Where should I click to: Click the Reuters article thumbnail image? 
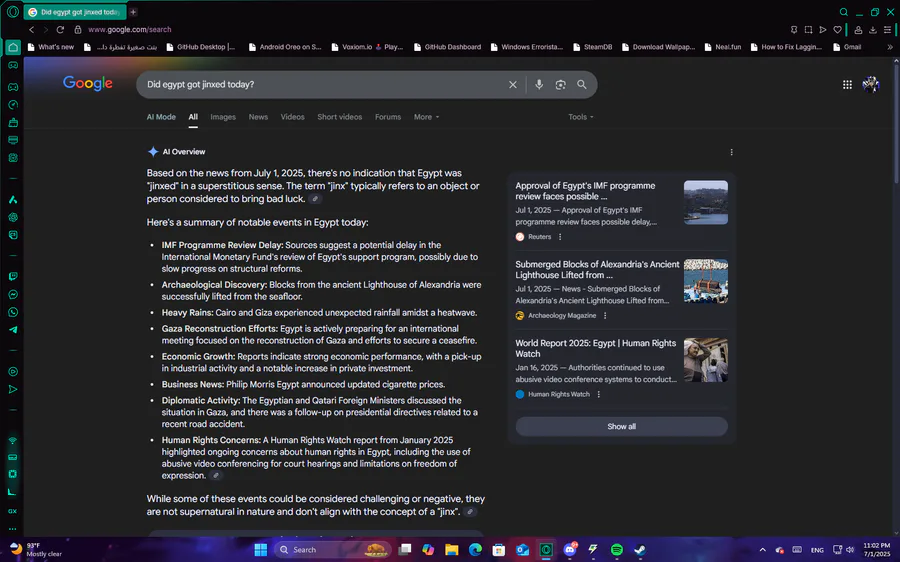pos(705,202)
